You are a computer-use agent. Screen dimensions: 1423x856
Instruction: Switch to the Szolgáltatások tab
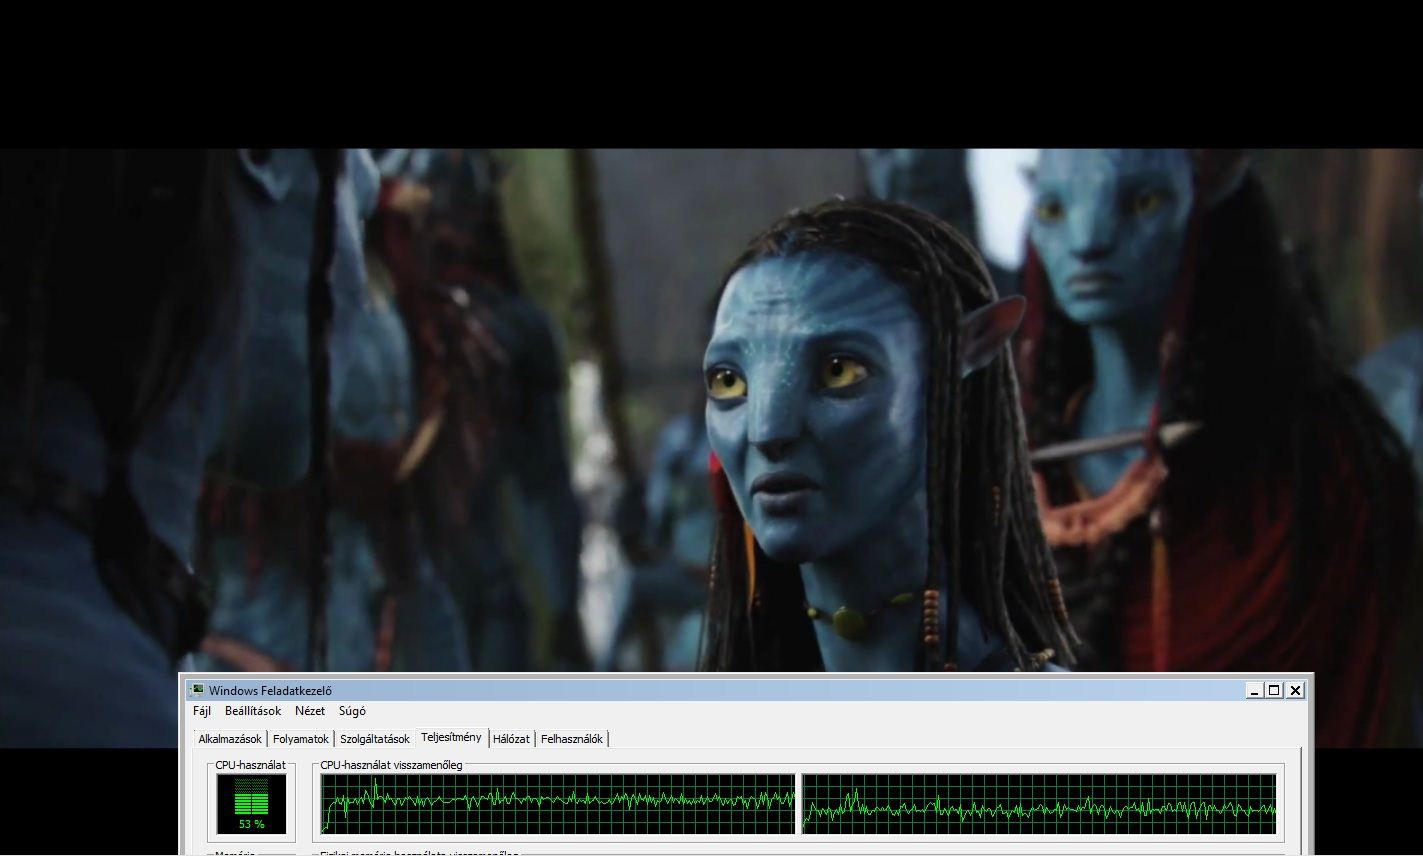tap(375, 739)
